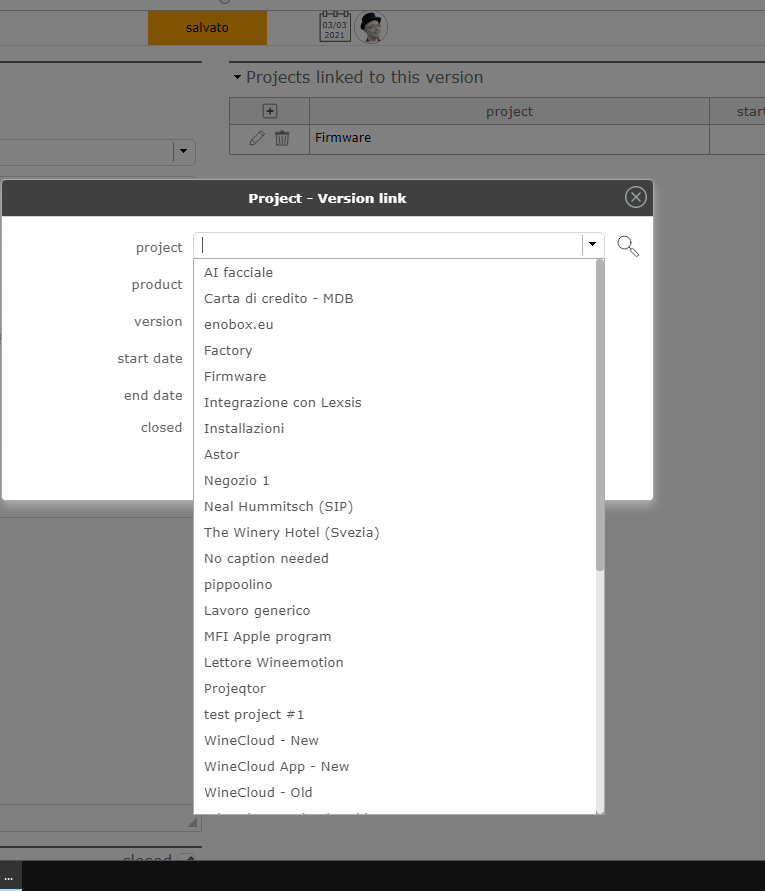The width and height of the screenshot is (765, 891).
Task: Add a new linked project with plus icon
Action: coord(270,111)
